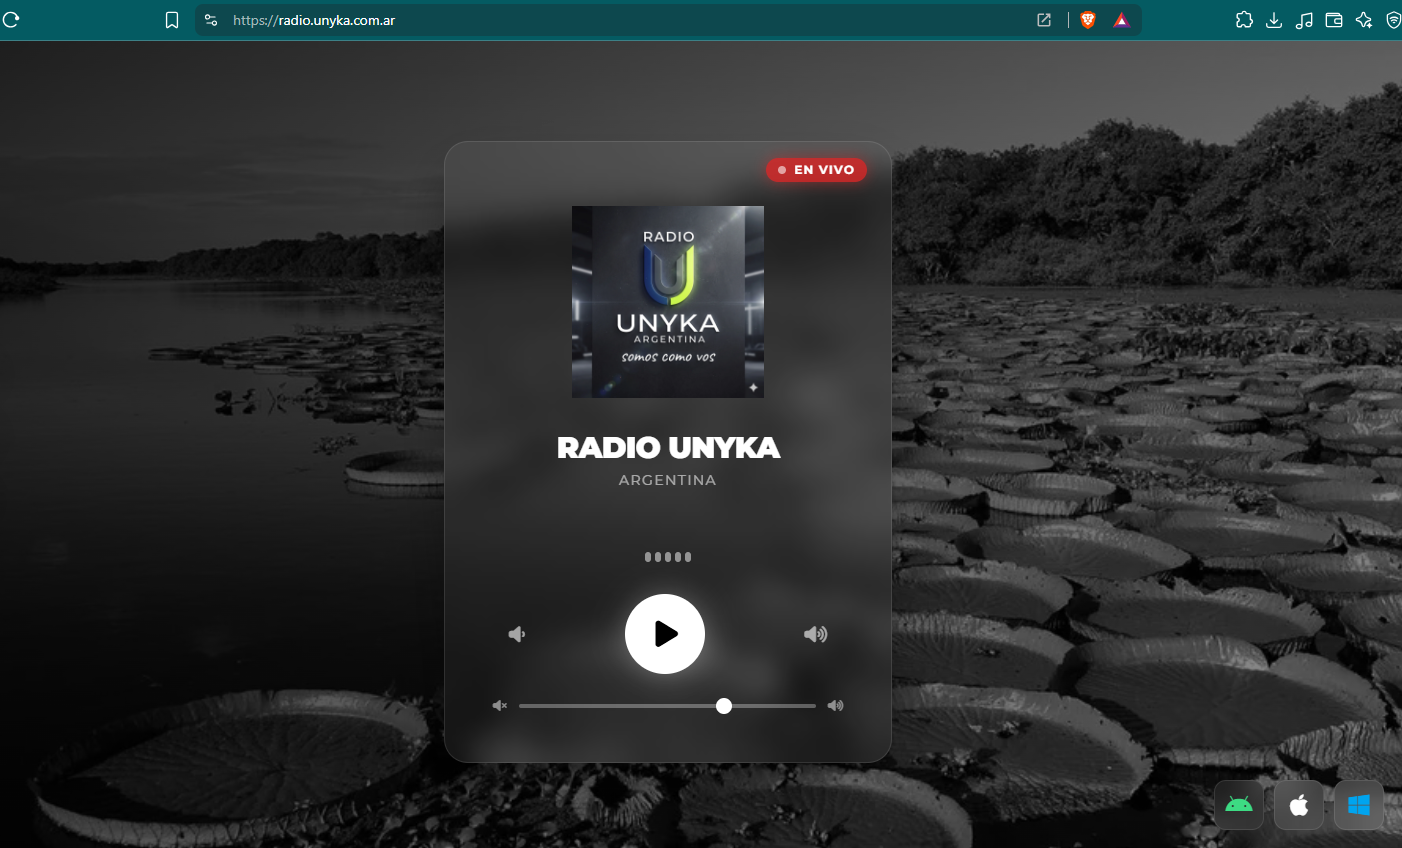Viewport: 1402px width, 848px height.
Task: Open the Windows app download icon
Action: (x=1359, y=805)
